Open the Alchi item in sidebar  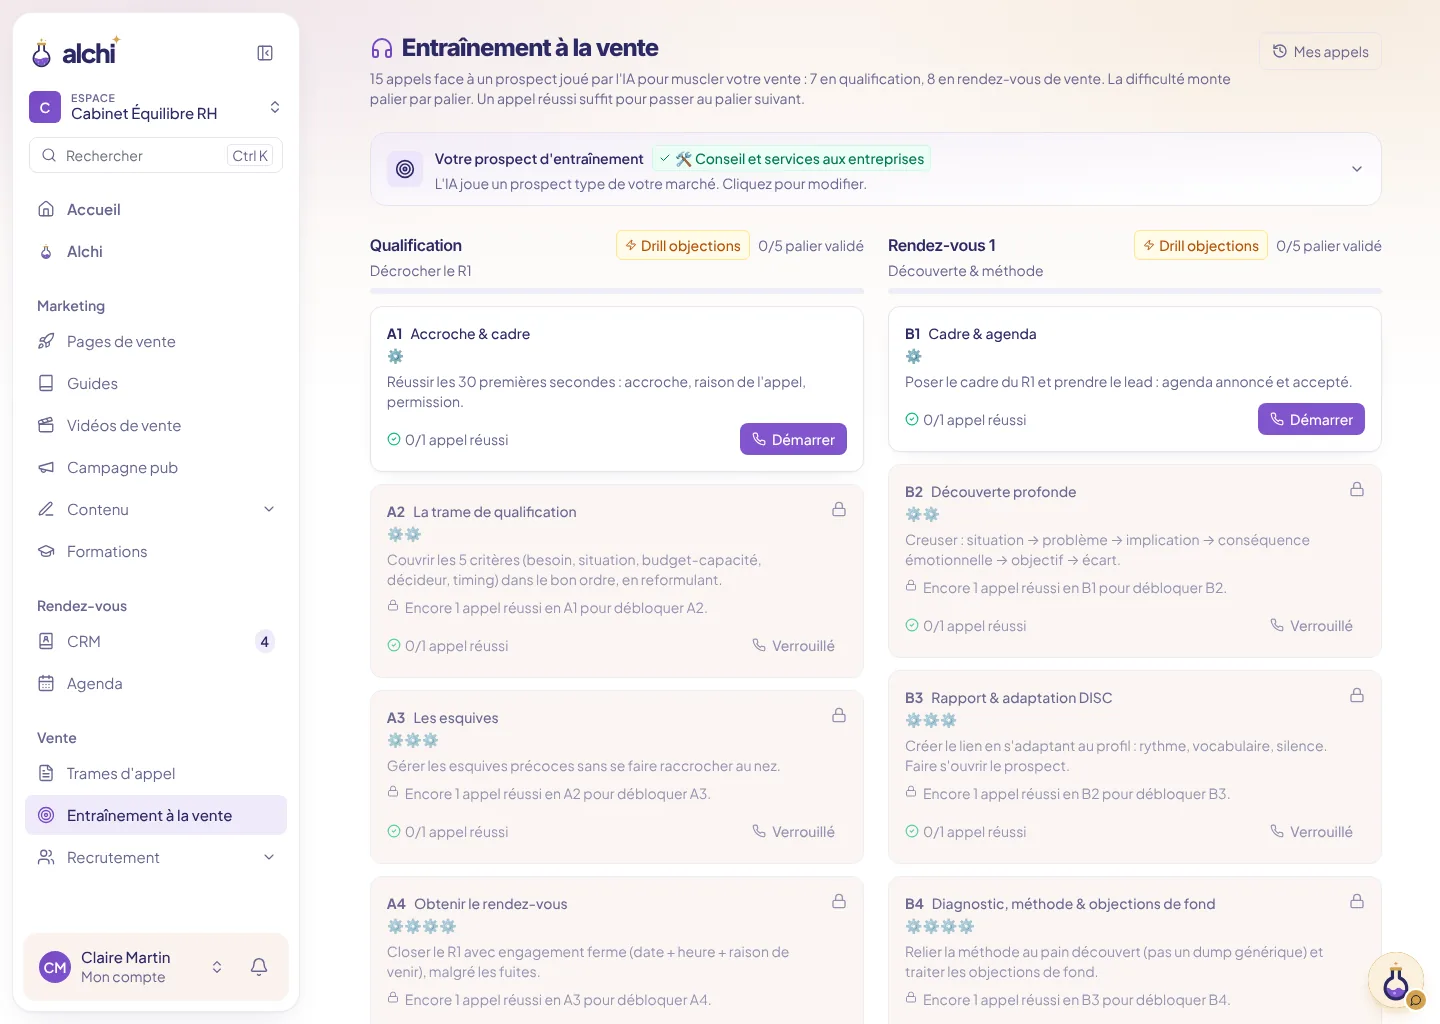coord(156,252)
